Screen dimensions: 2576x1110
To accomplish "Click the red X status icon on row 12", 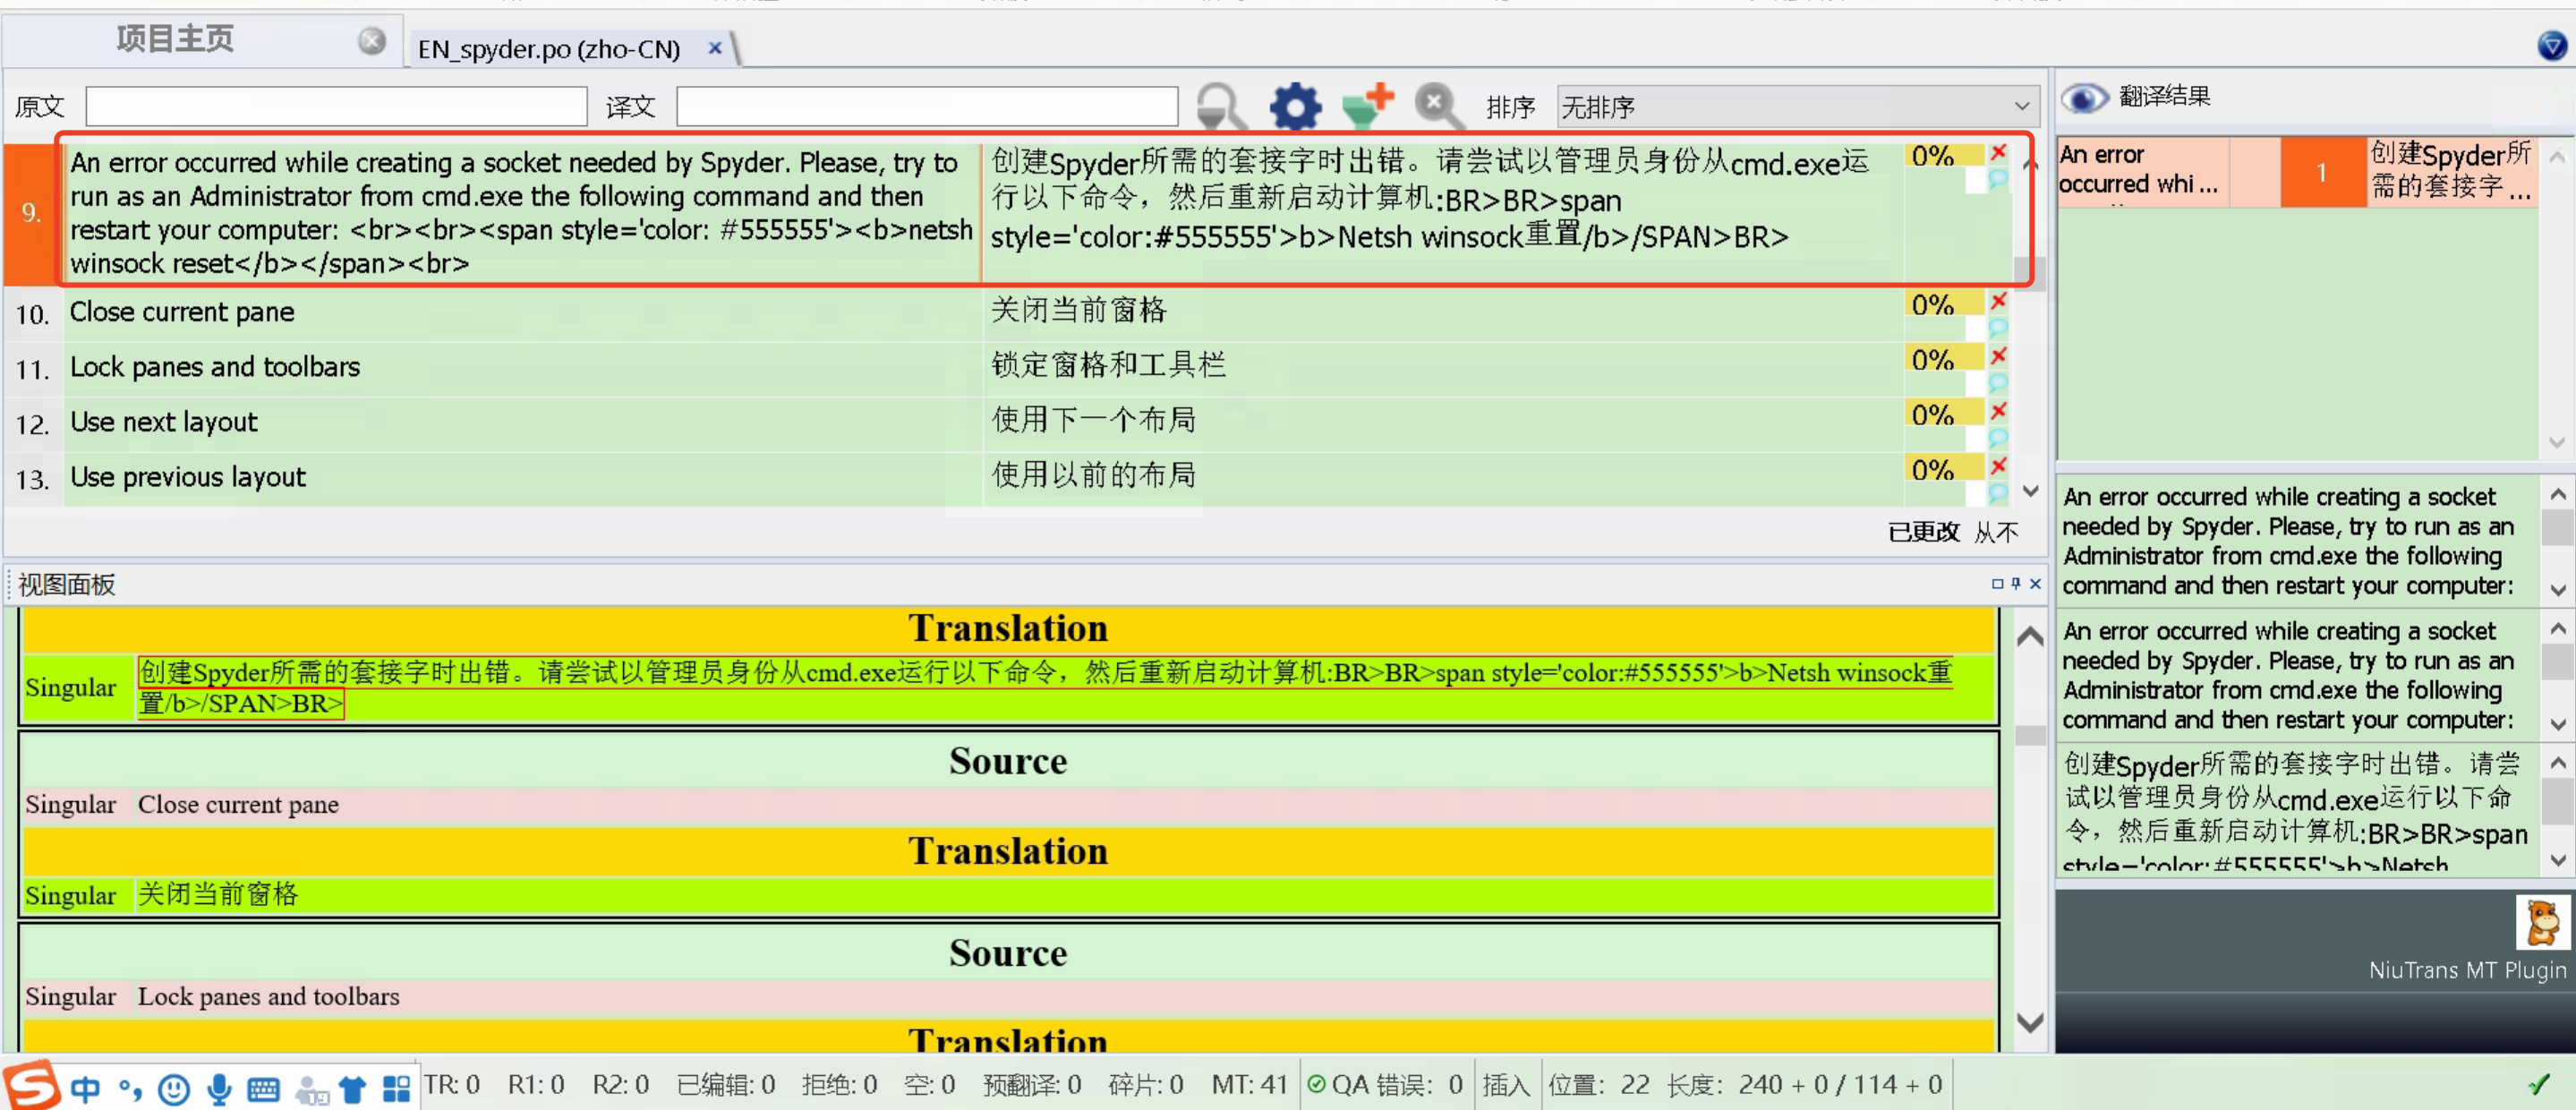I will pyautogui.click(x=1998, y=411).
